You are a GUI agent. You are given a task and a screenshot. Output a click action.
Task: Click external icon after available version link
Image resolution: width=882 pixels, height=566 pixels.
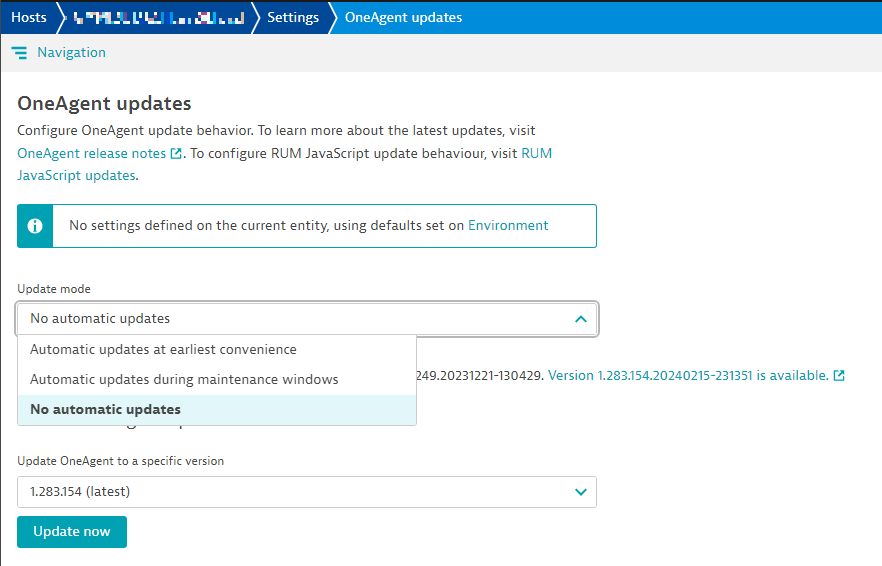(839, 375)
